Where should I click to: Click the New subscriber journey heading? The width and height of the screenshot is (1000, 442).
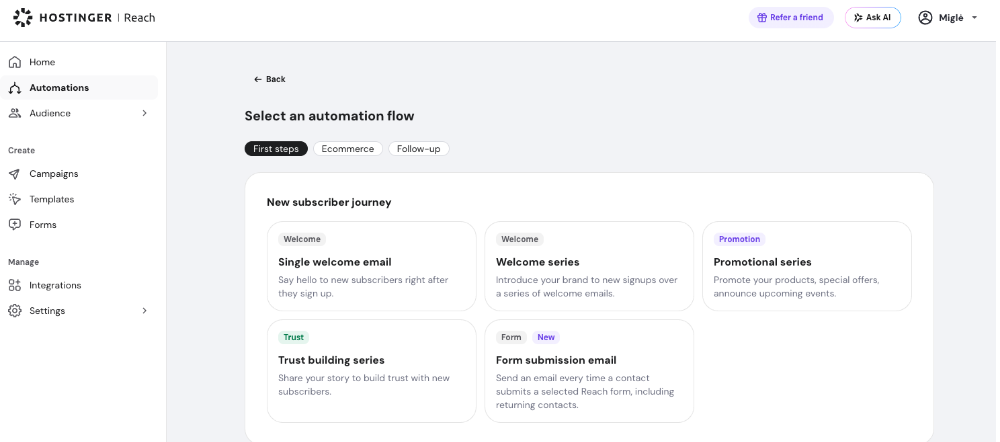[329, 202]
